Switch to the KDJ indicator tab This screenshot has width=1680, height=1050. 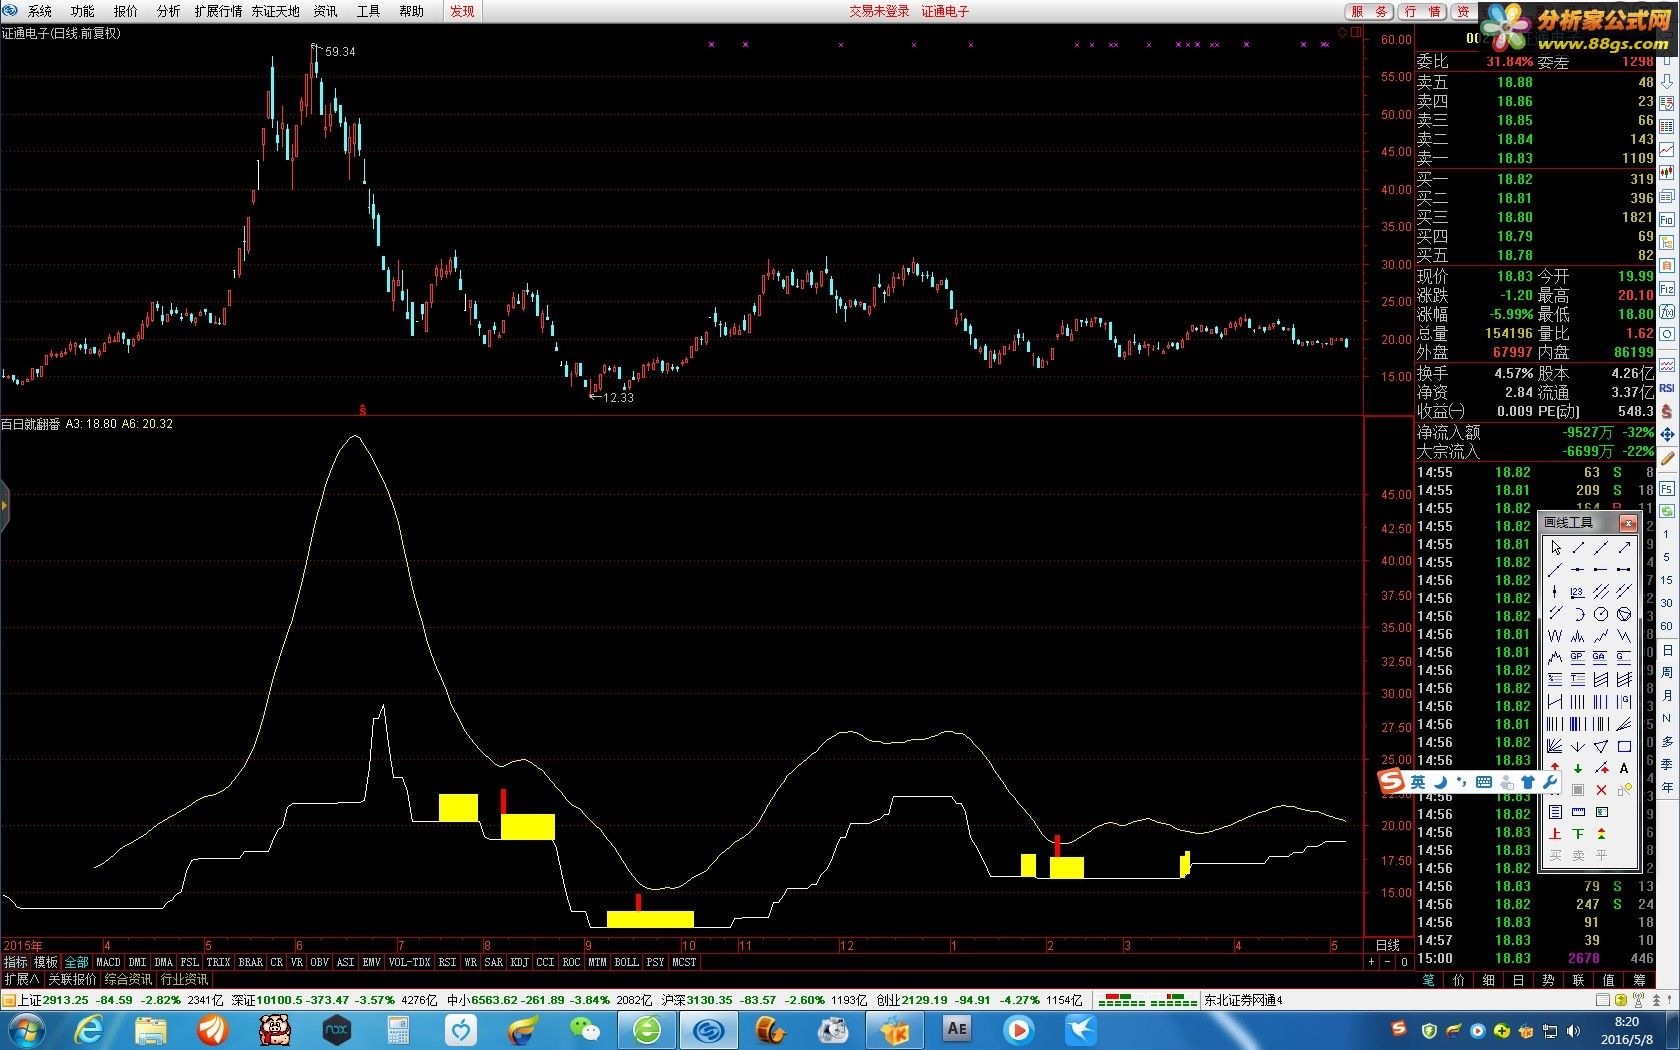[x=519, y=962]
